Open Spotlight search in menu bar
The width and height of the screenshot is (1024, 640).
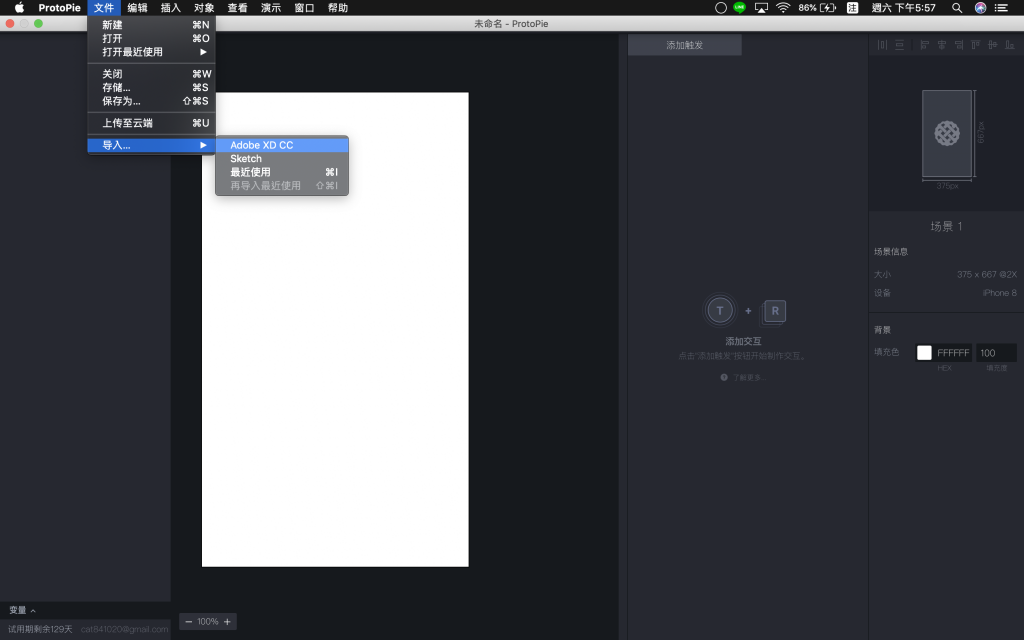tap(957, 8)
